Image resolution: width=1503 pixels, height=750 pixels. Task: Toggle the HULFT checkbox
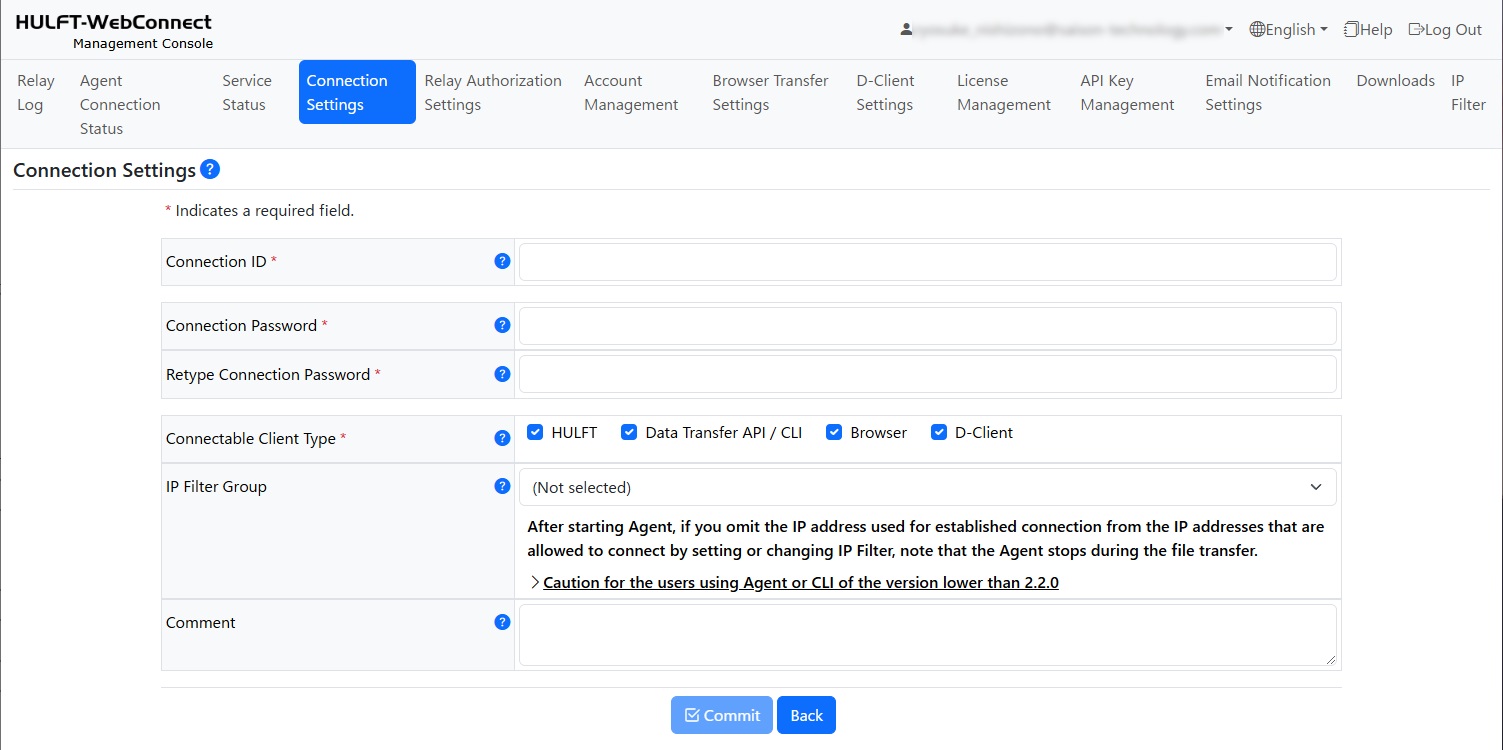click(x=535, y=432)
